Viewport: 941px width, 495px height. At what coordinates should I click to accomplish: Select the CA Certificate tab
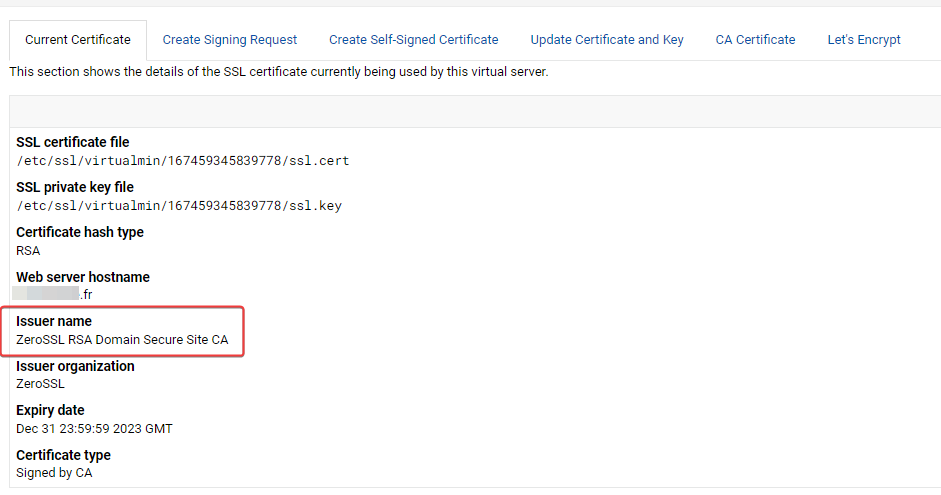pos(755,40)
